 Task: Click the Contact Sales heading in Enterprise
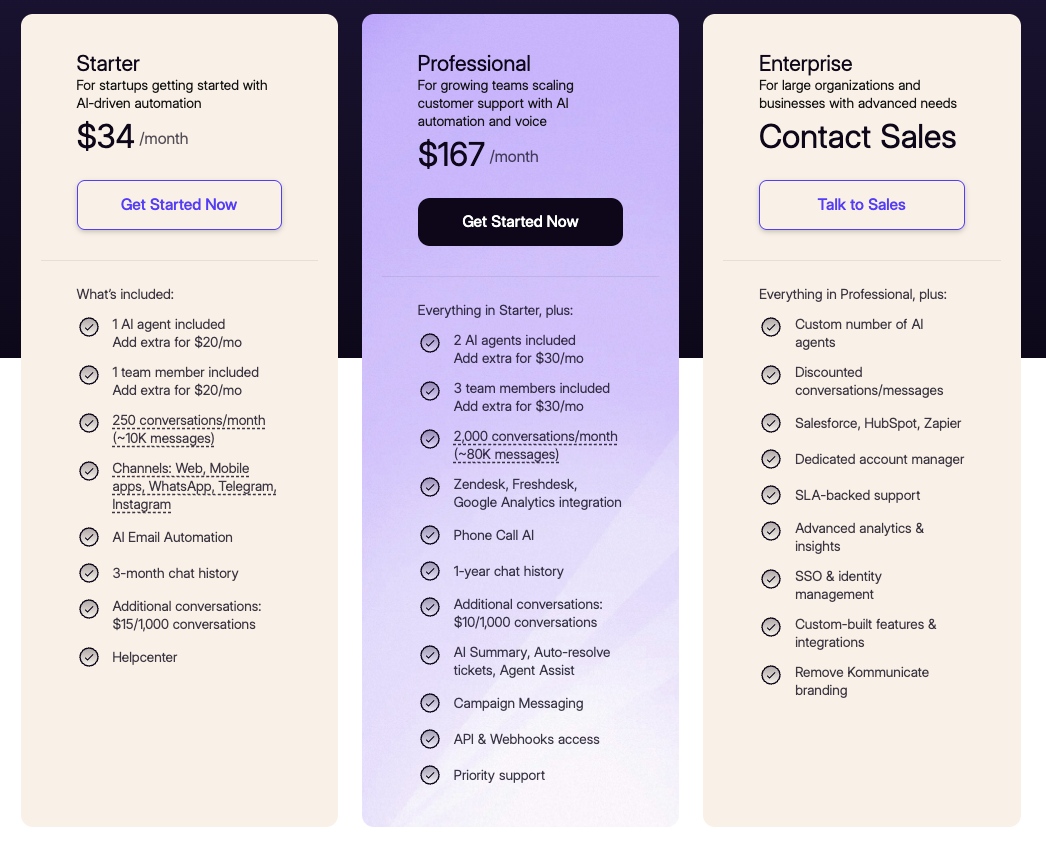point(857,137)
